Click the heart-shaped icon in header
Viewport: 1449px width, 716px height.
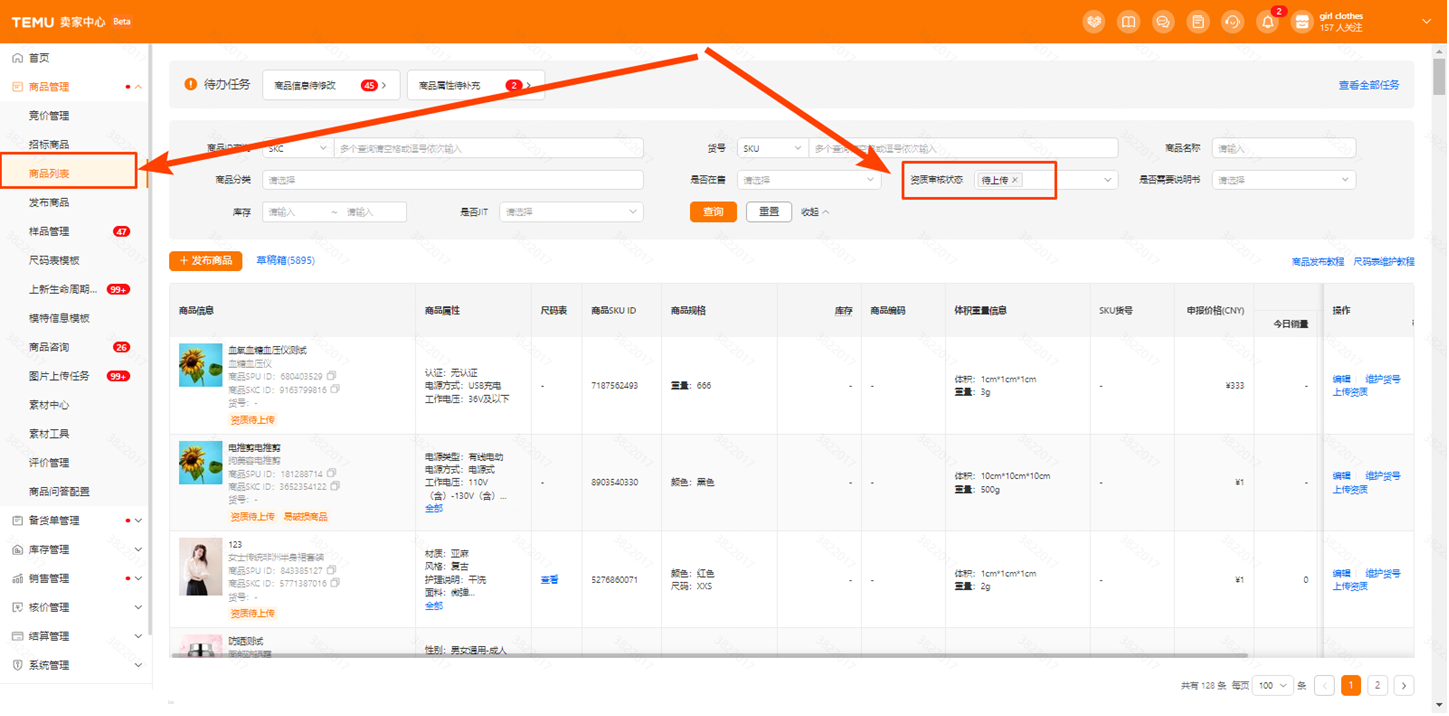point(1094,22)
